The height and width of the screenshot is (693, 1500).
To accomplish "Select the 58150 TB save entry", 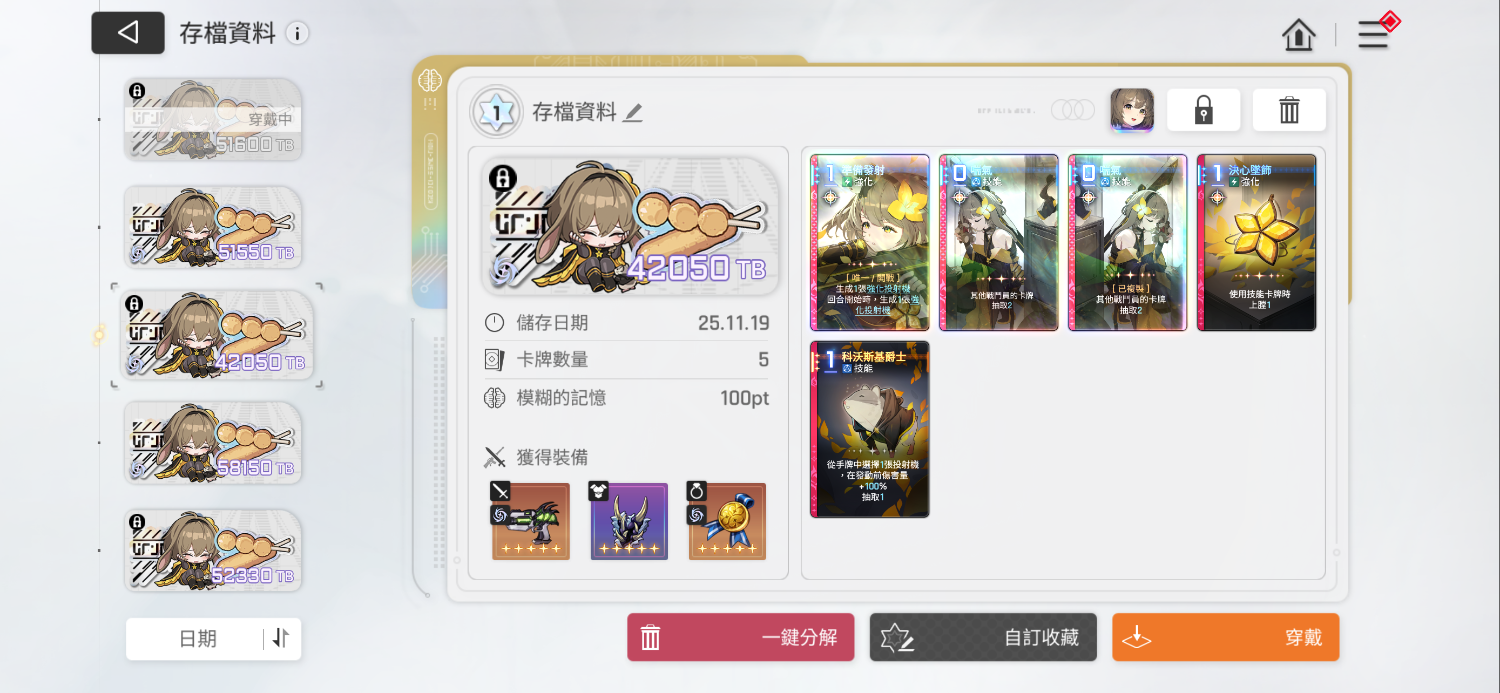I will click(x=213, y=442).
